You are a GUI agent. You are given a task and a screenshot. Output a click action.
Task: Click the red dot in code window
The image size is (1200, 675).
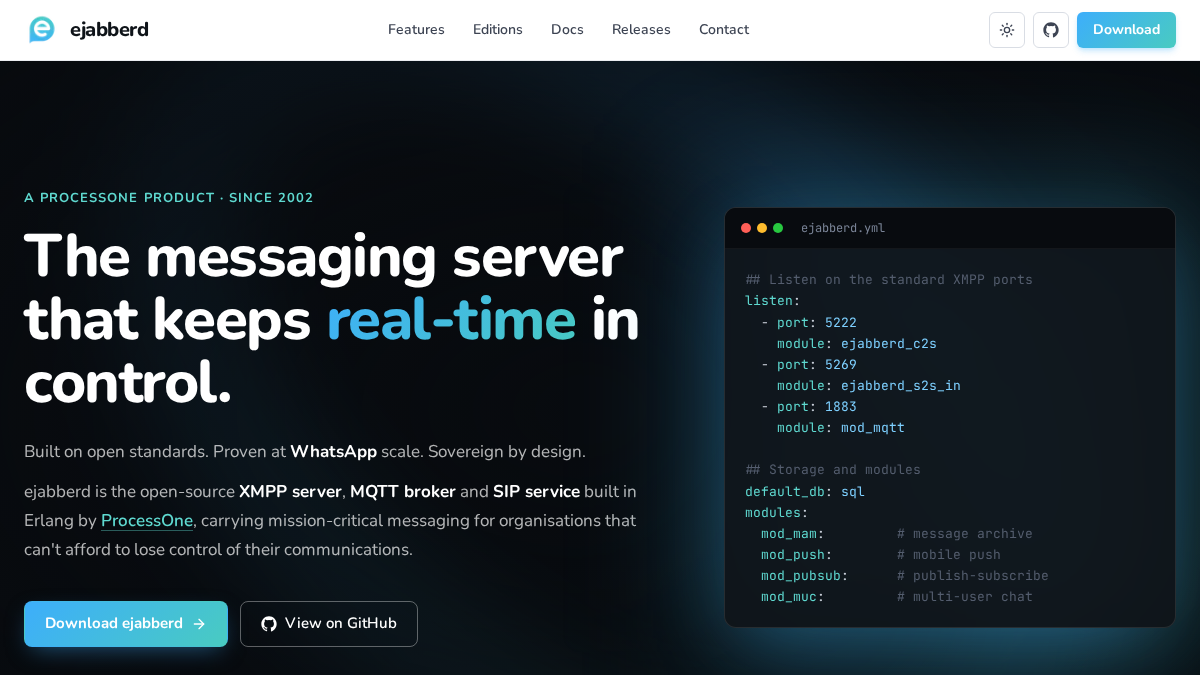746,228
